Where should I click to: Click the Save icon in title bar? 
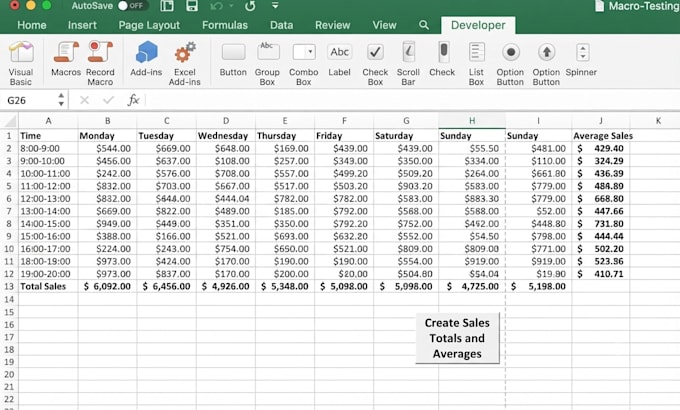[192, 6]
